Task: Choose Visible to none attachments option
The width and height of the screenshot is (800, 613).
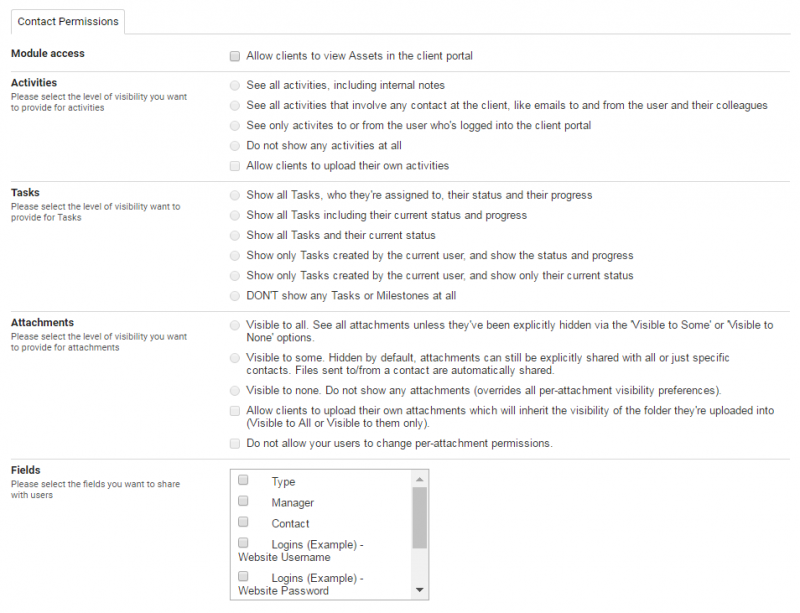Action: tap(234, 390)
